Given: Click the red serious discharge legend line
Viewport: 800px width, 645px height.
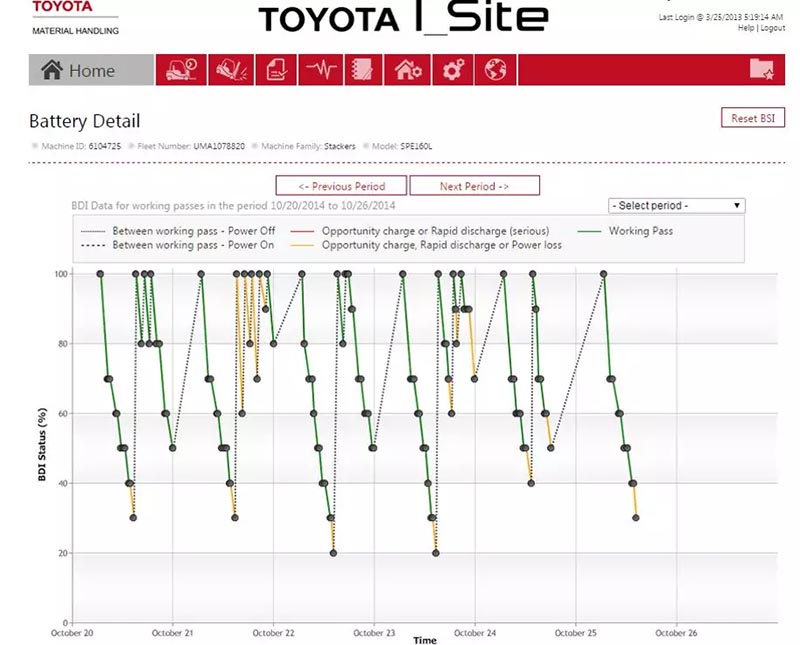Looking at the screenshot, I should click(x=303, y=231).
